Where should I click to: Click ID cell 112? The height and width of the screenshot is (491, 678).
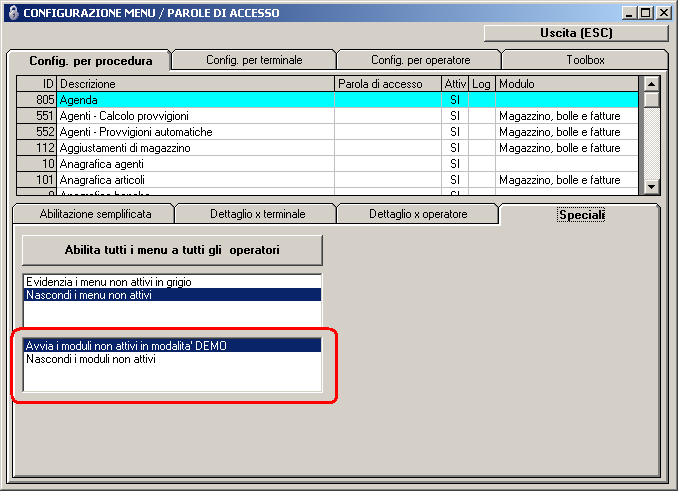coord(37,148)
